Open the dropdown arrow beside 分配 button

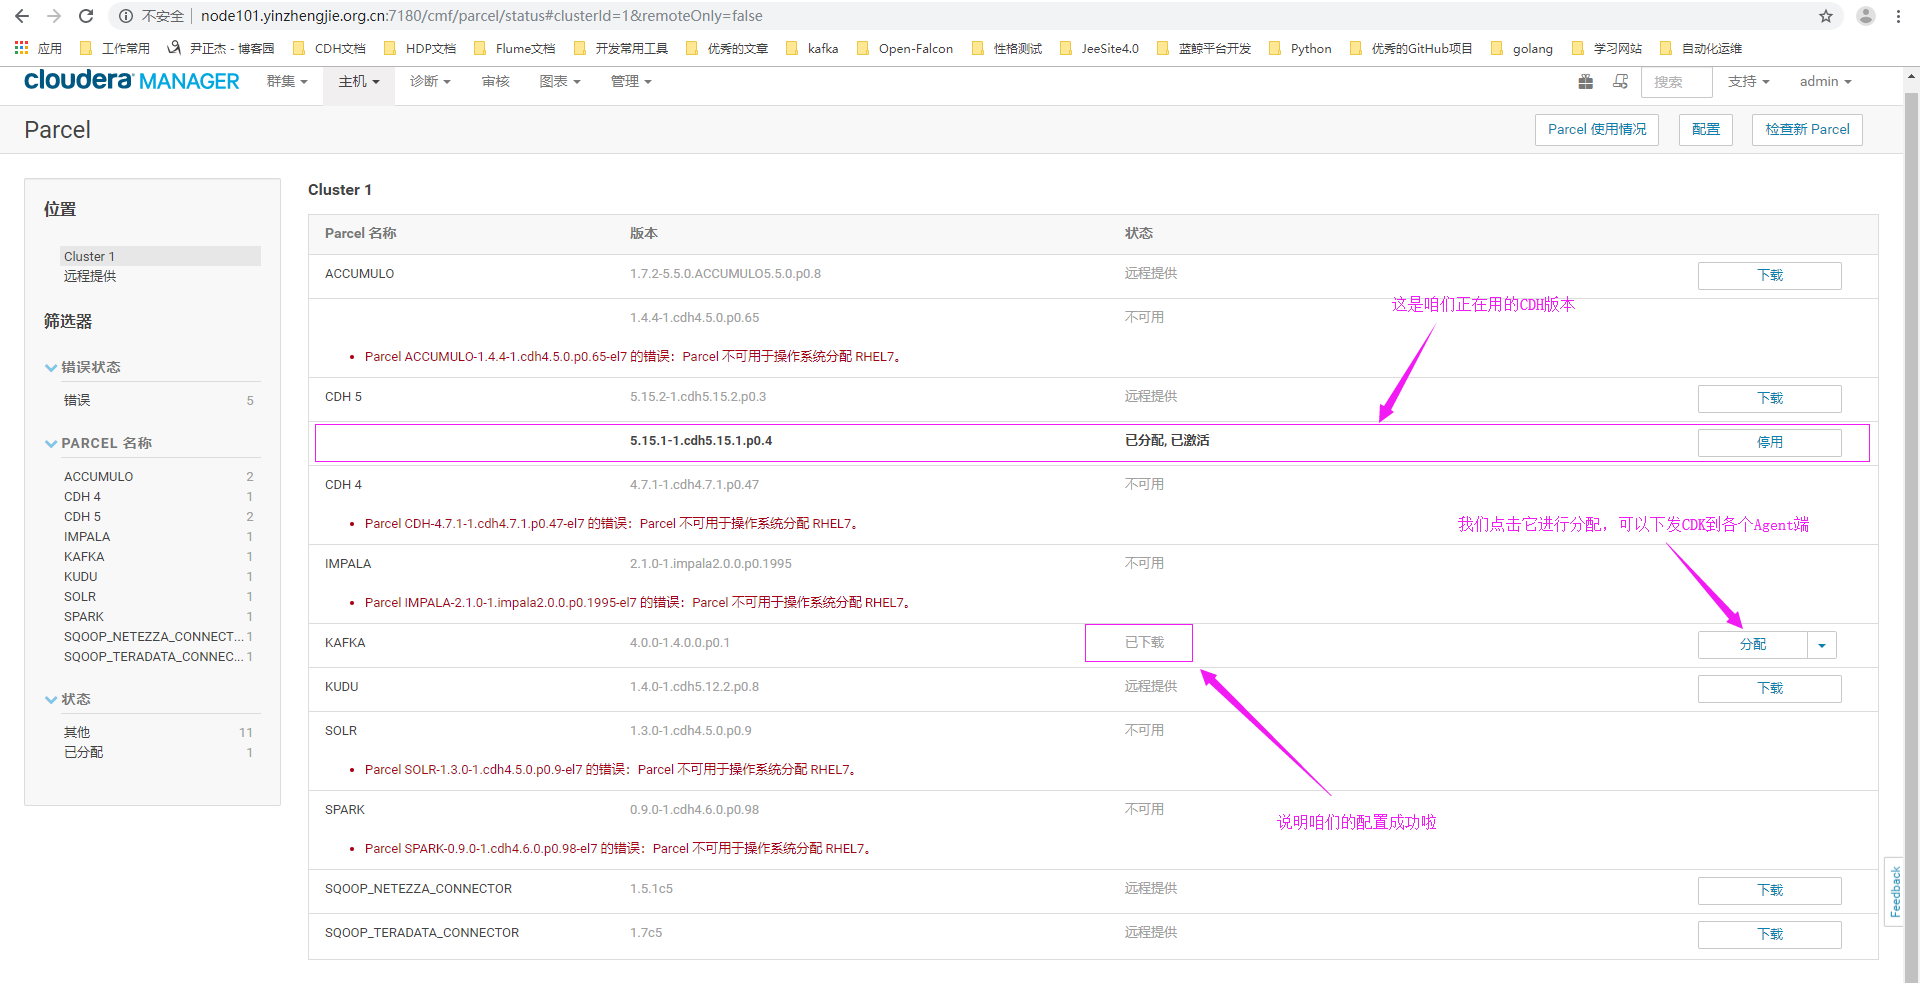(x=1822, y=644)
